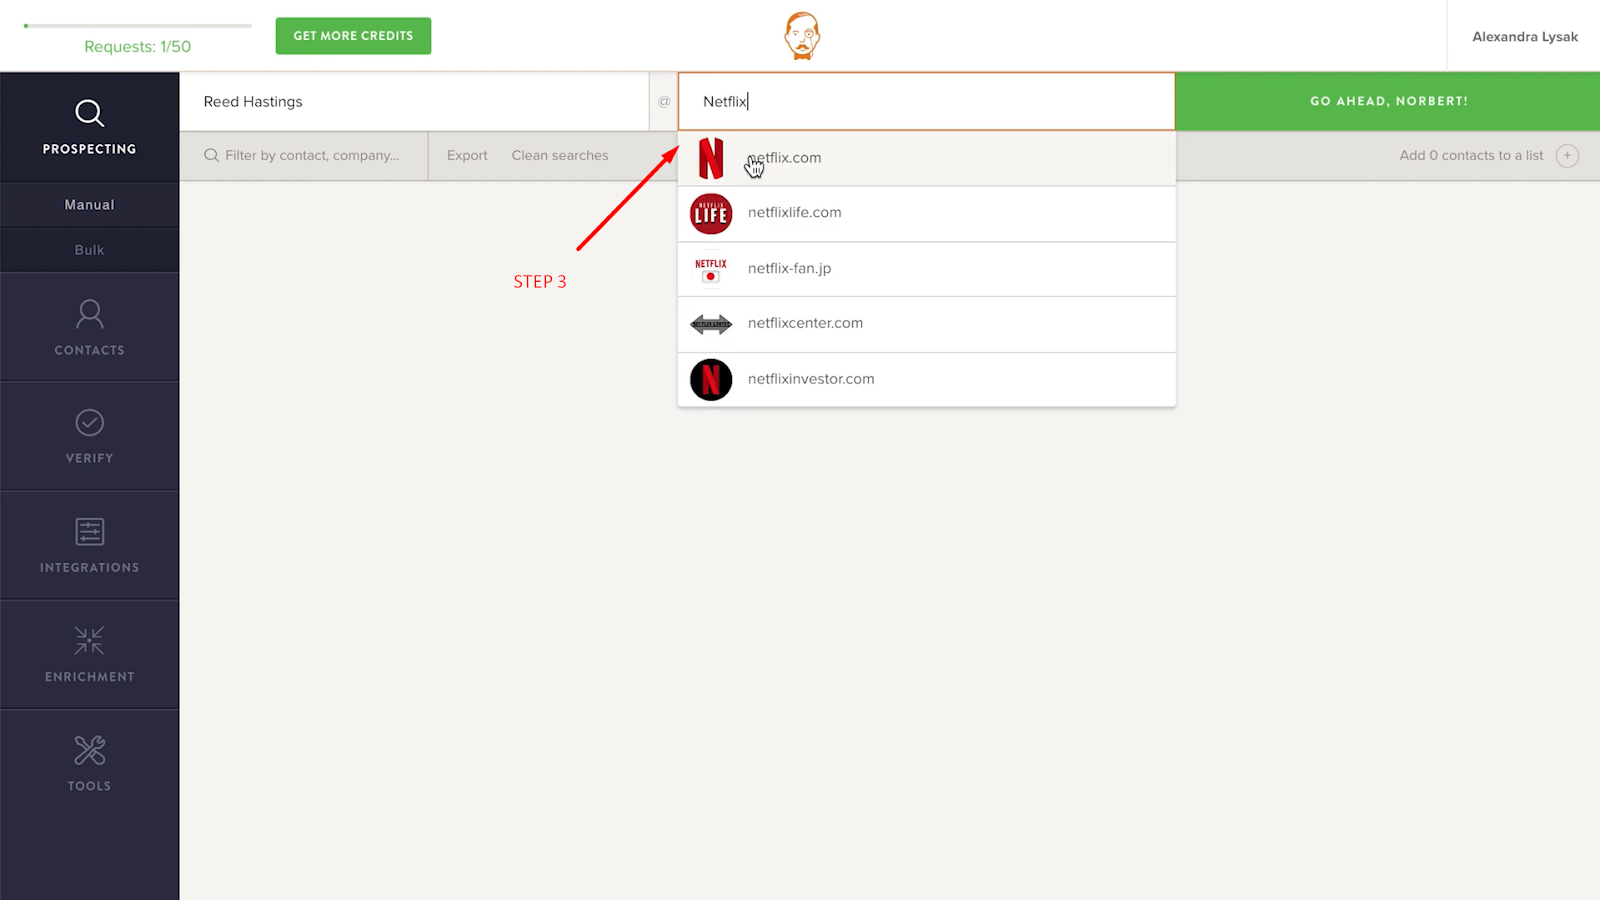This screenshot has height=900, width=1600.
Task: Focus the Filter by contact, company field
Action: [x=303, y=155]
